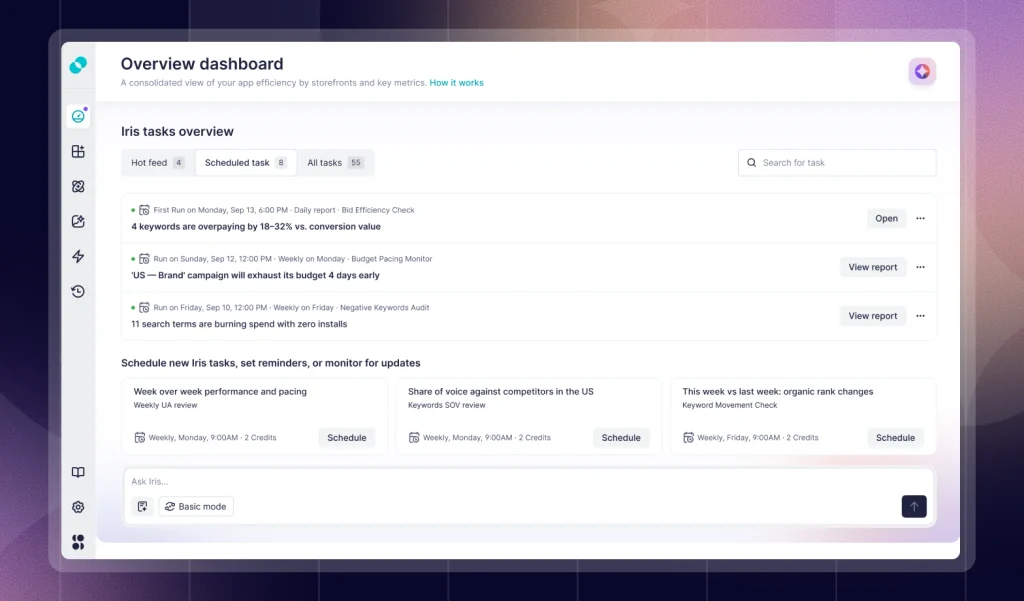Schedule the Keywords SOV review task
This screenshot has height=601, width=1024.
[621, 438]
